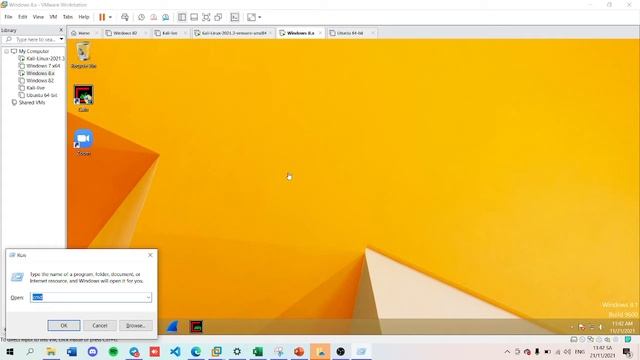The height and width of the screenshot is (360, 640).
Task: Select Kali-live in the Library tree
Action: (x=32, y=88)
